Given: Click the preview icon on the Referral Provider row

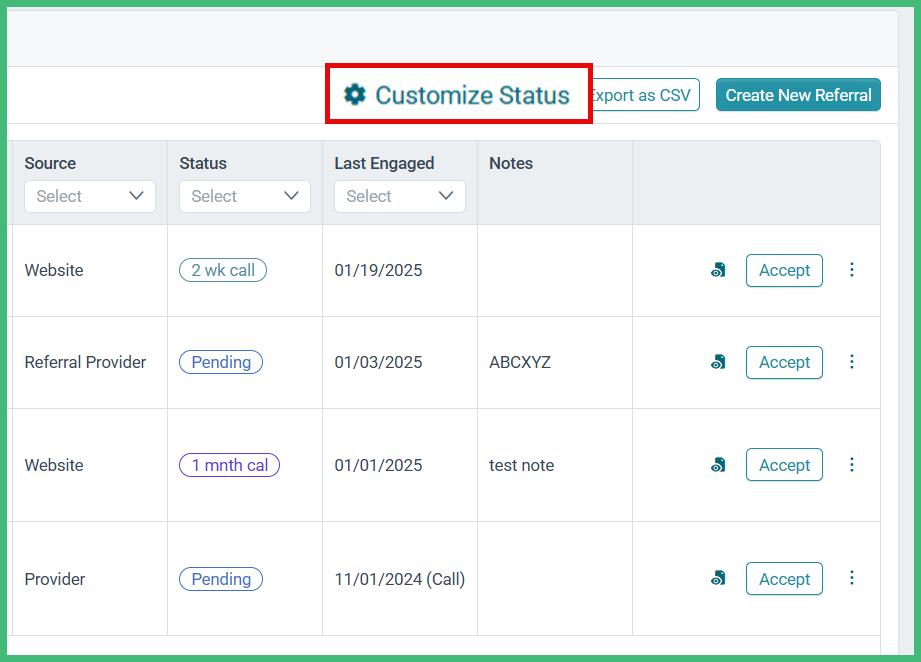Looking at the screenshot, I should click(718, 362).
